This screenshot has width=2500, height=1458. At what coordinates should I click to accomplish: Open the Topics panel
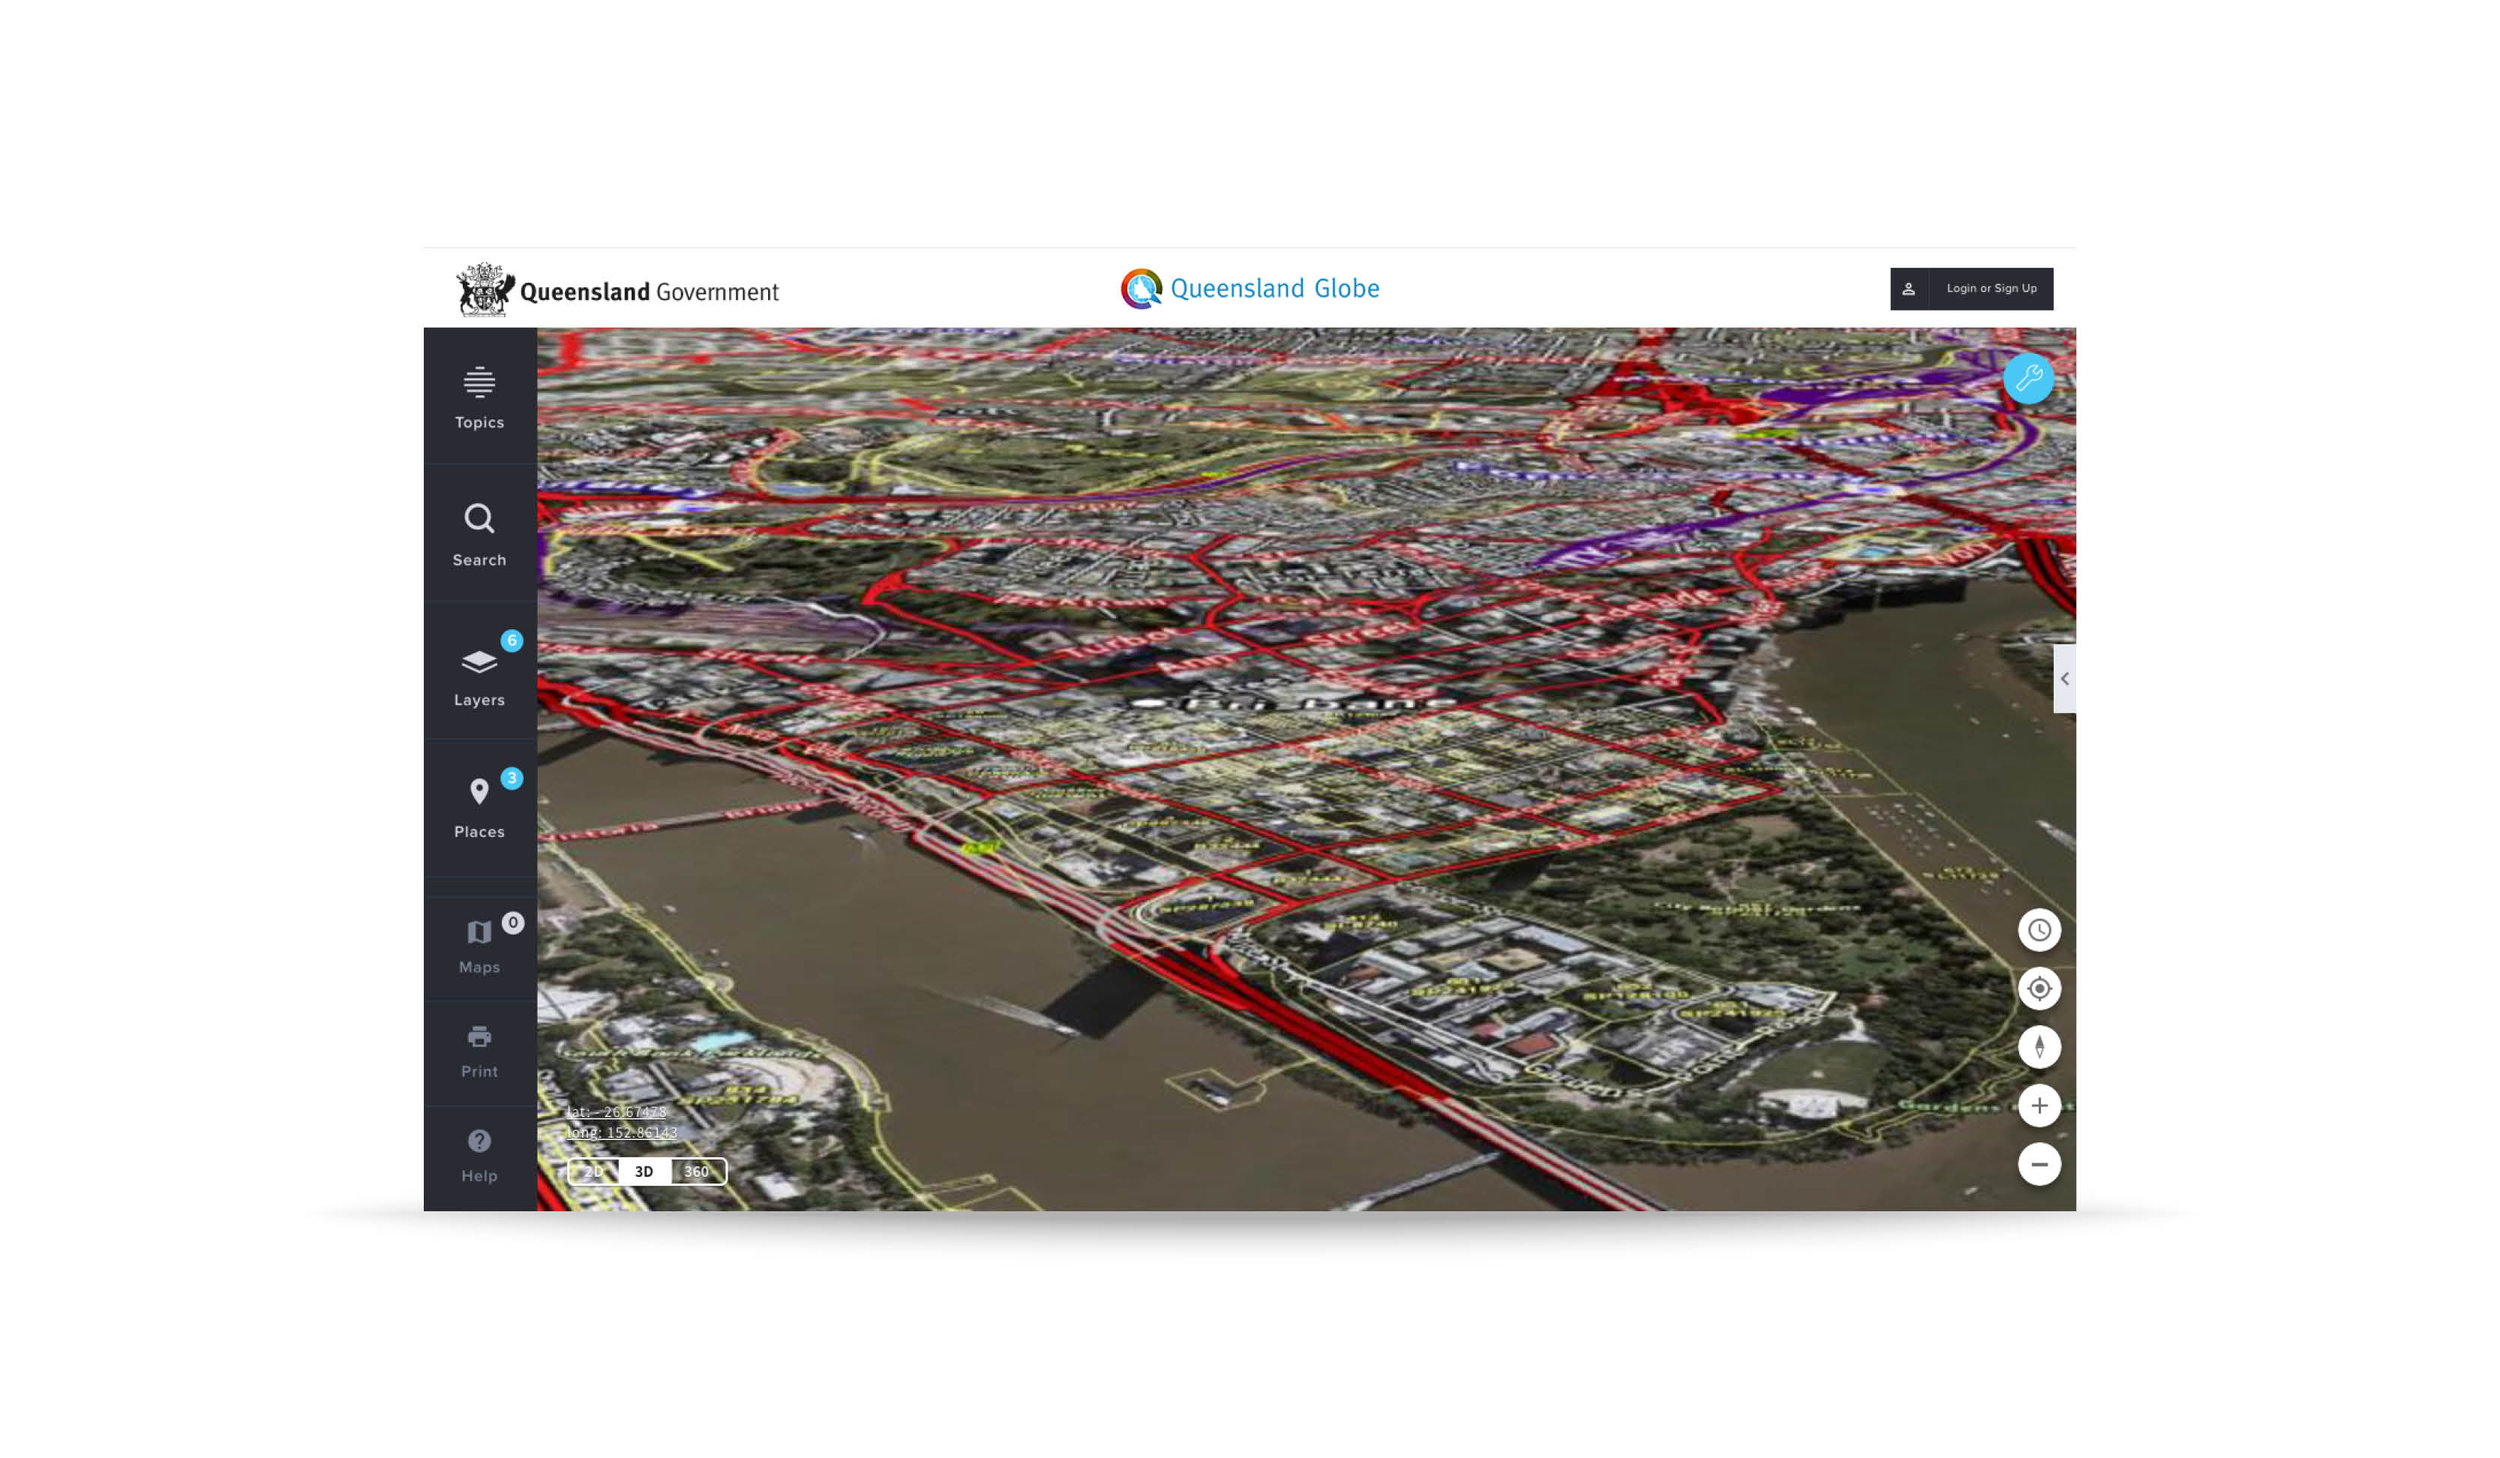(479, 396)
